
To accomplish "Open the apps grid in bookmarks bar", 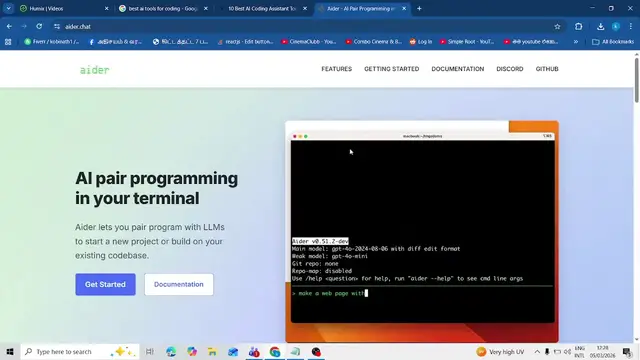I will coord(8,42).
